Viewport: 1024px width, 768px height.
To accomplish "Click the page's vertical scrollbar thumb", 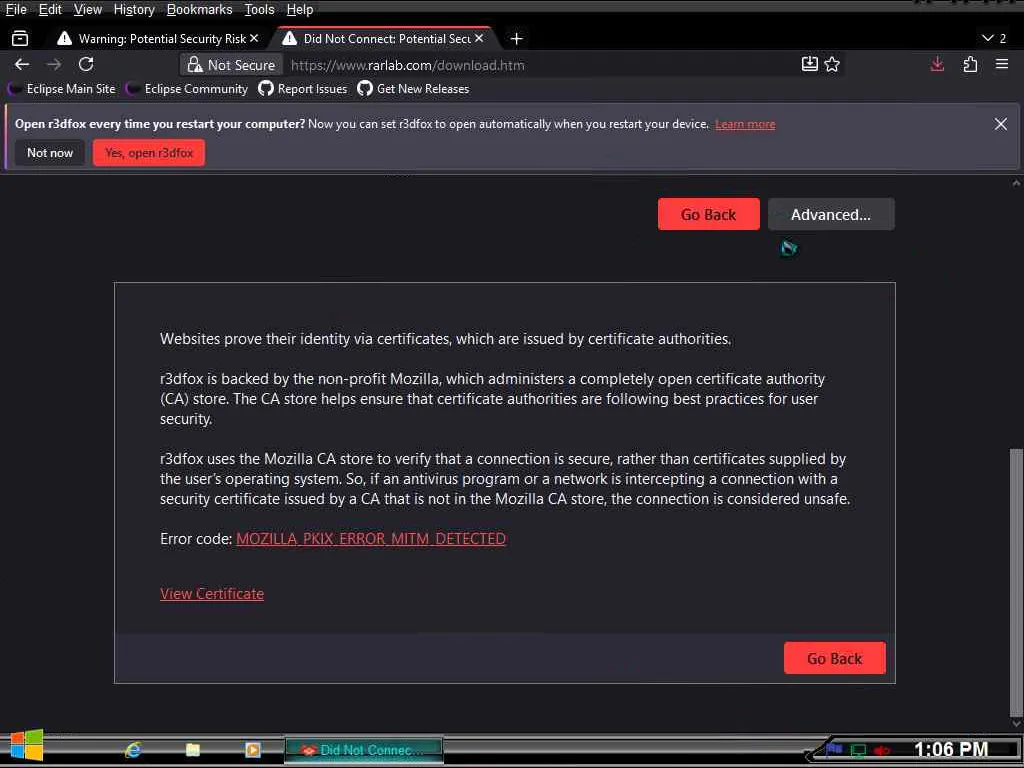I will (1016, 581).
